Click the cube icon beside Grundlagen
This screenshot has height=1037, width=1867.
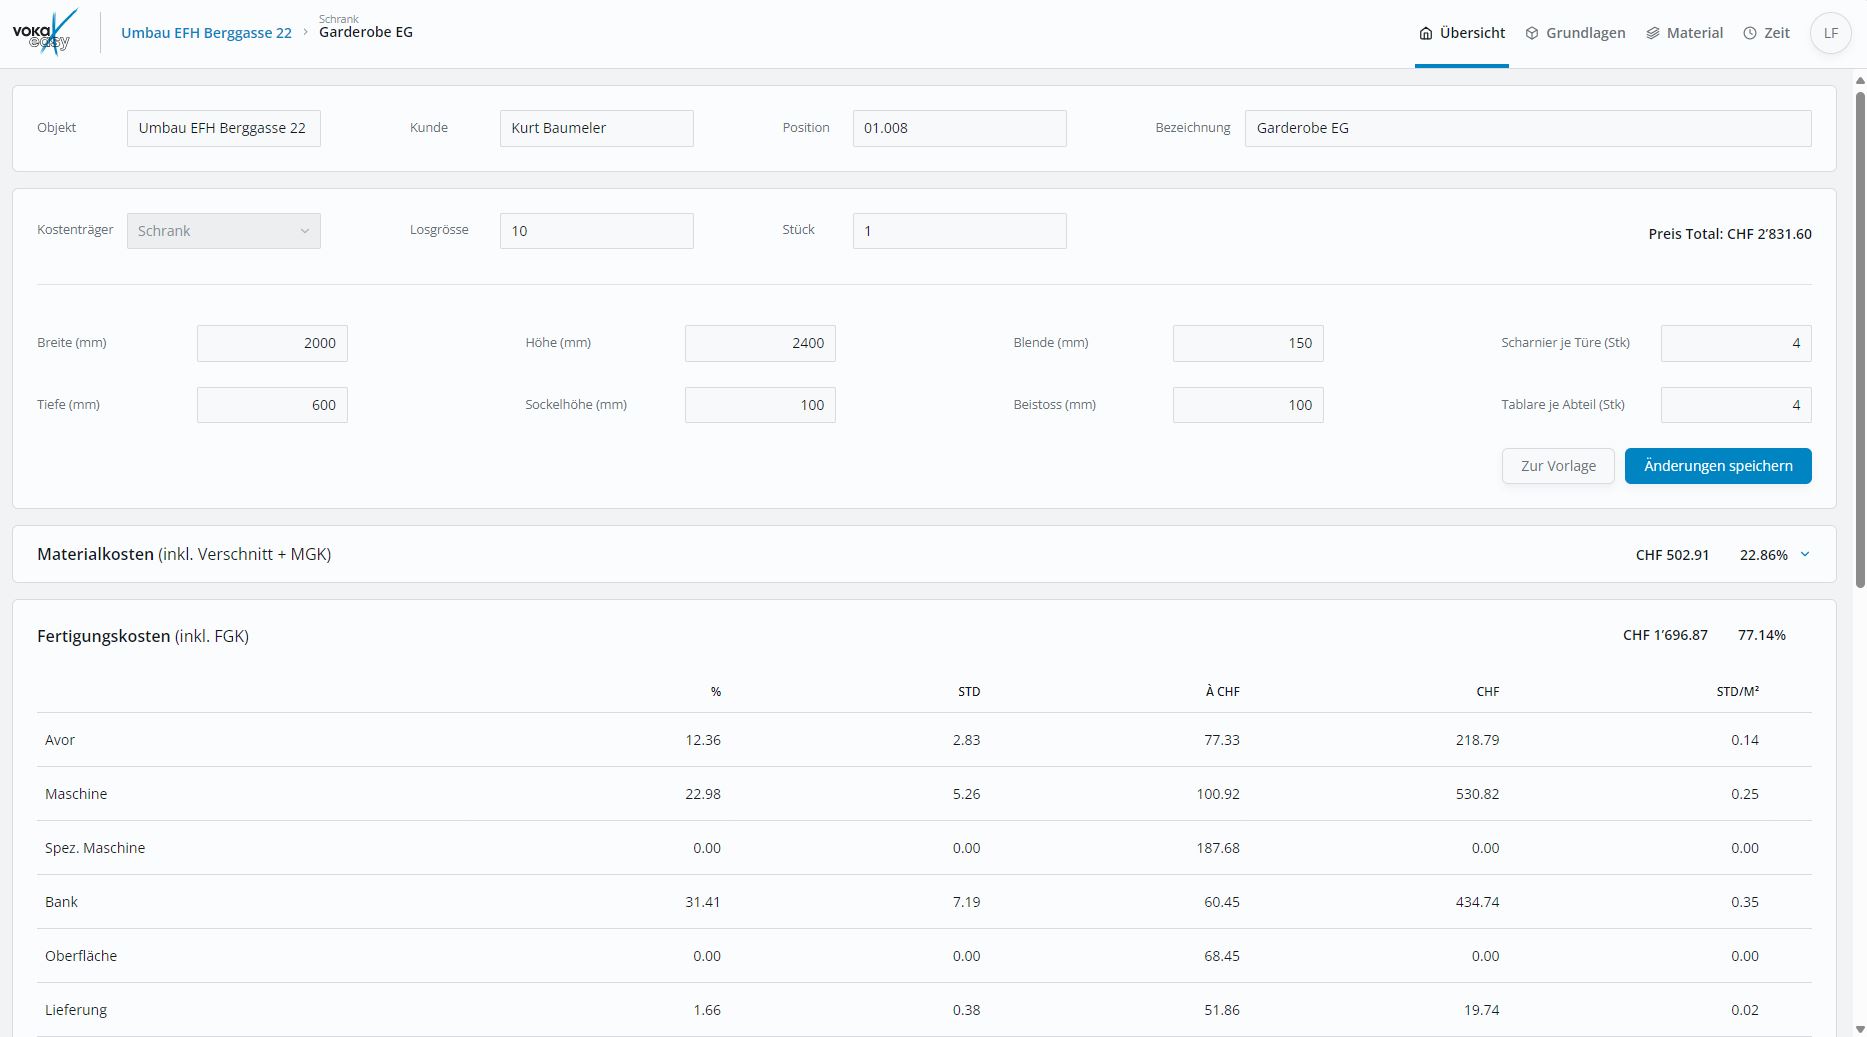[x=1531, y=33]
